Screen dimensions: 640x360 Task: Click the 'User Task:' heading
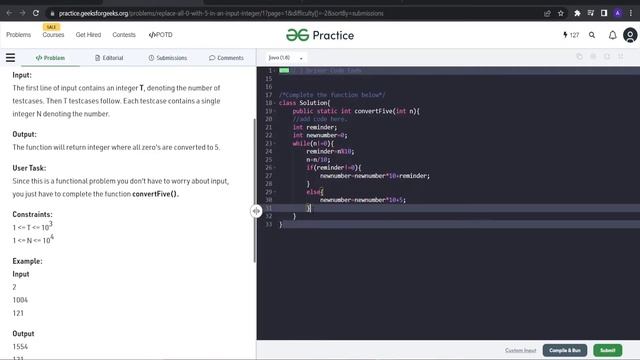tap(29, 168)
